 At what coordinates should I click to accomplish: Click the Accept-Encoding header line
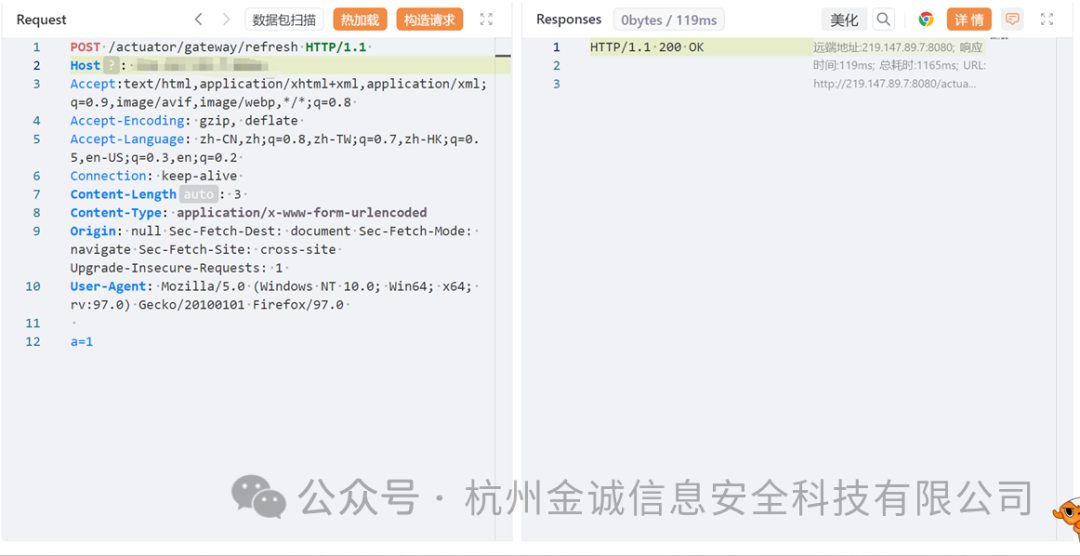pos(184,121)
